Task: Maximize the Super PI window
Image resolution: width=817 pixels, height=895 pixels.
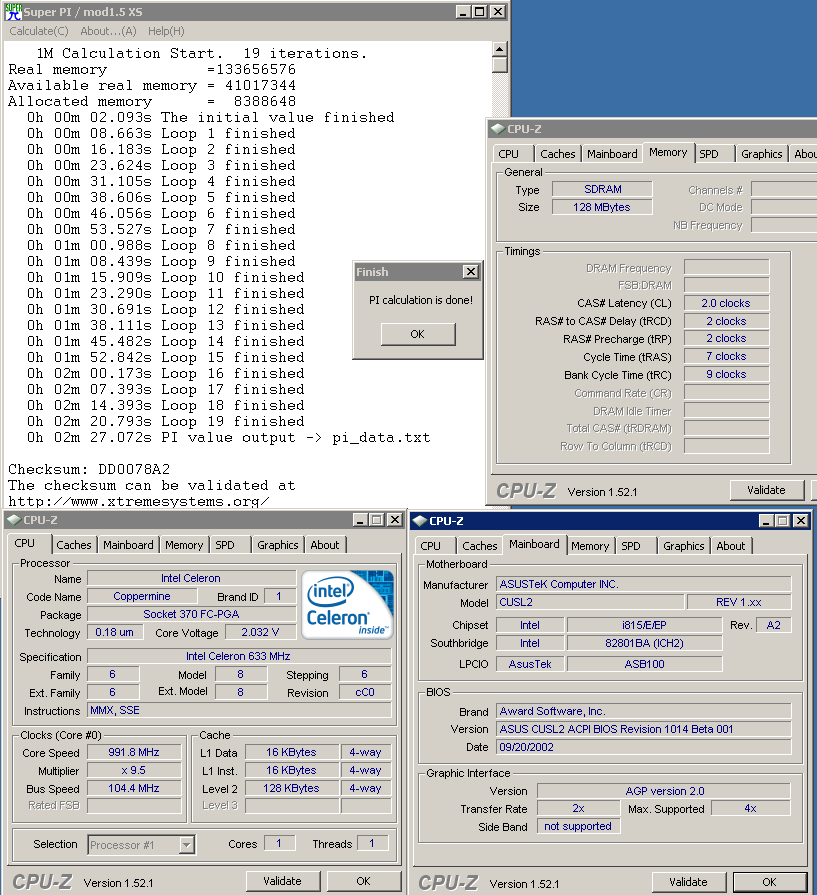Action: [480, 12]
